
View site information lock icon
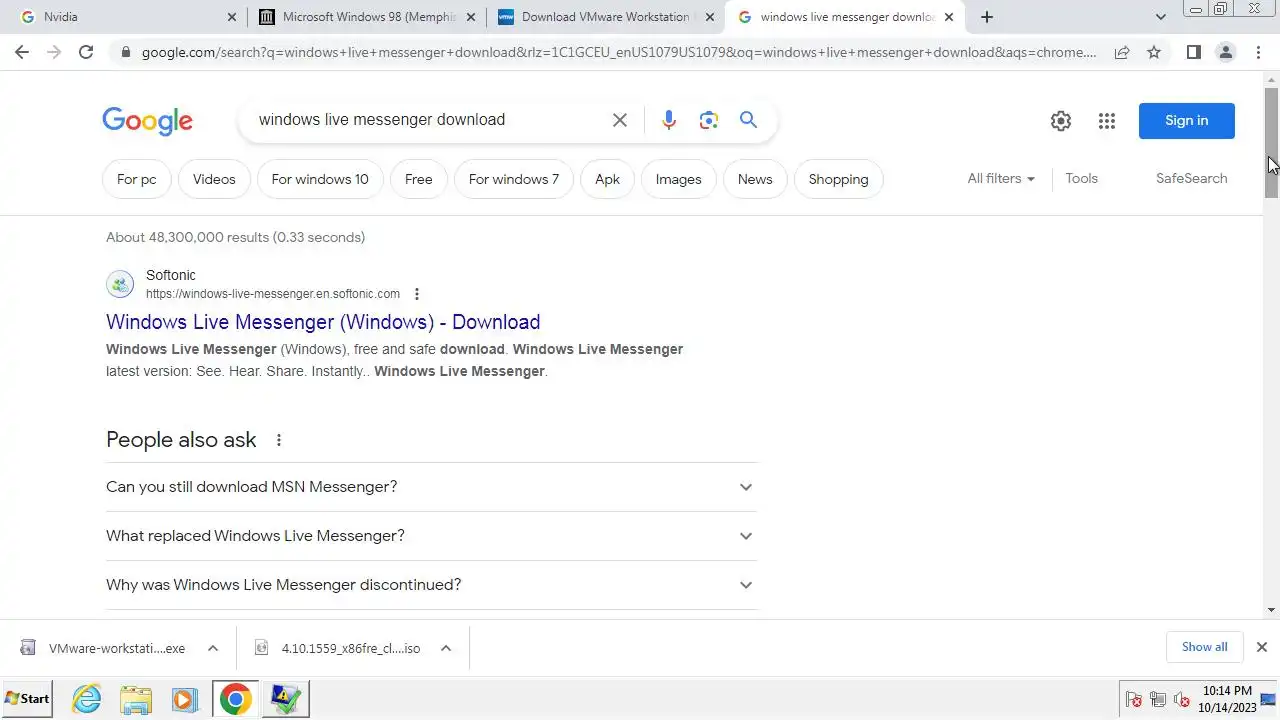pyautogui.click(x=124, y=52)
